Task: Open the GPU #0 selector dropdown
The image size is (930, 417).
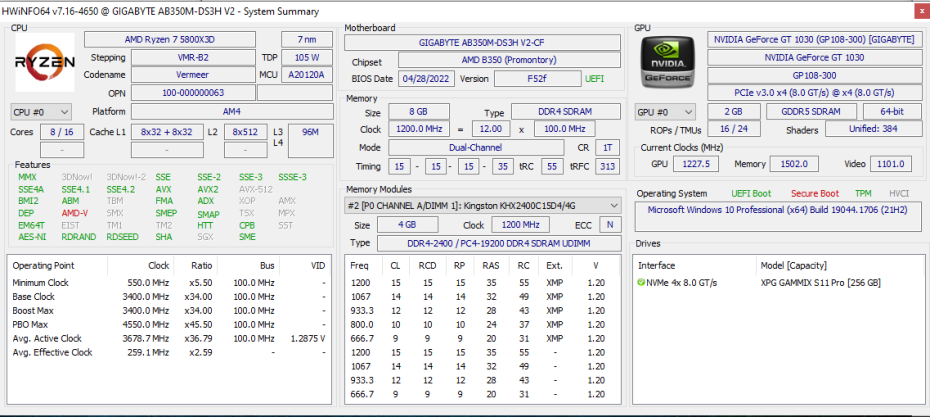Action: pos(666,112)
